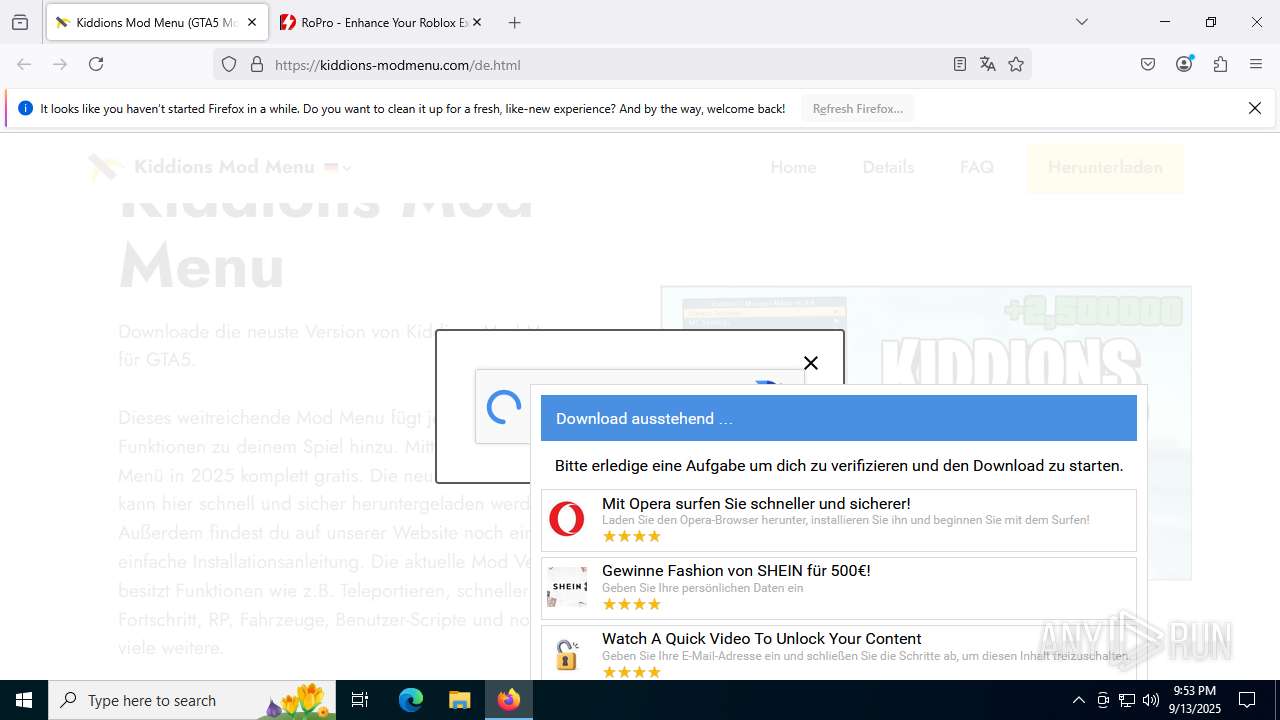Go to the Home navigation link

(793, 167)
